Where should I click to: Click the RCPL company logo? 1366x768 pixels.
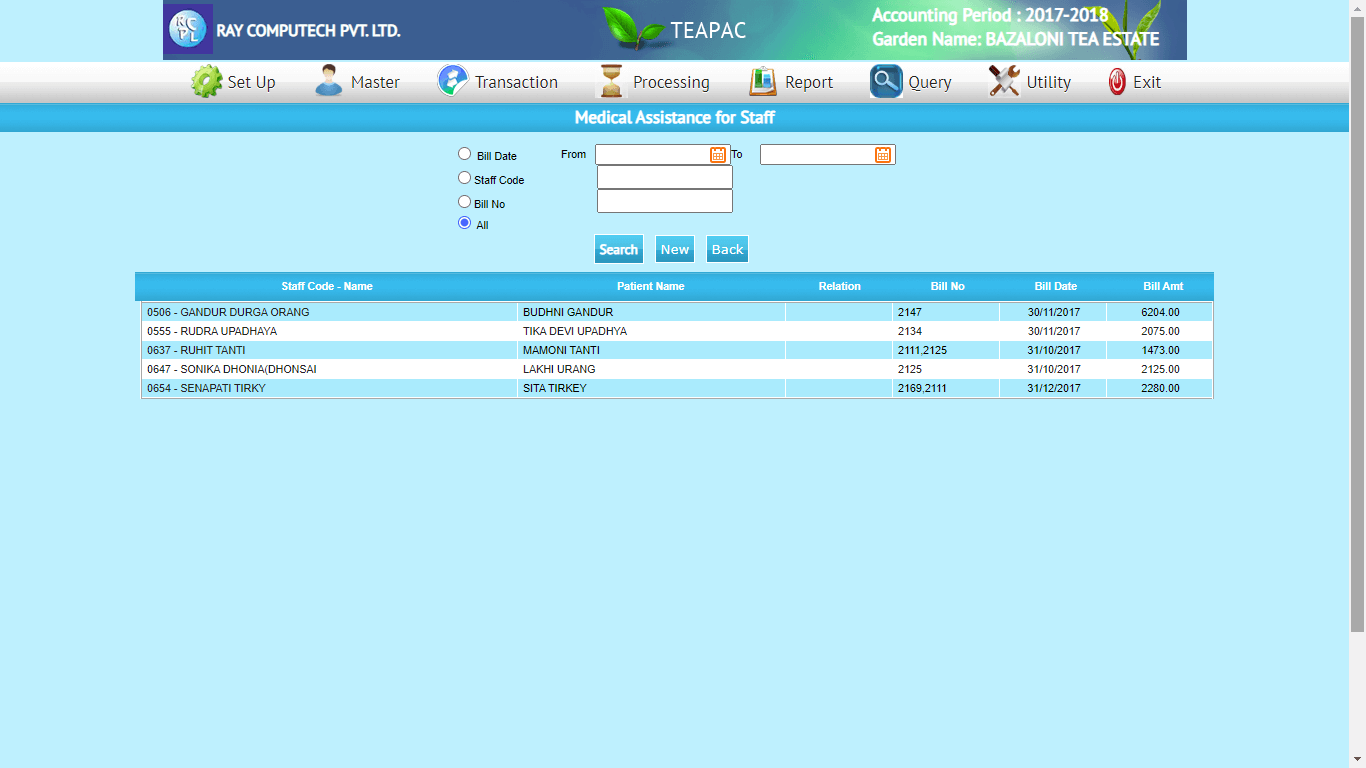[190, 28]
